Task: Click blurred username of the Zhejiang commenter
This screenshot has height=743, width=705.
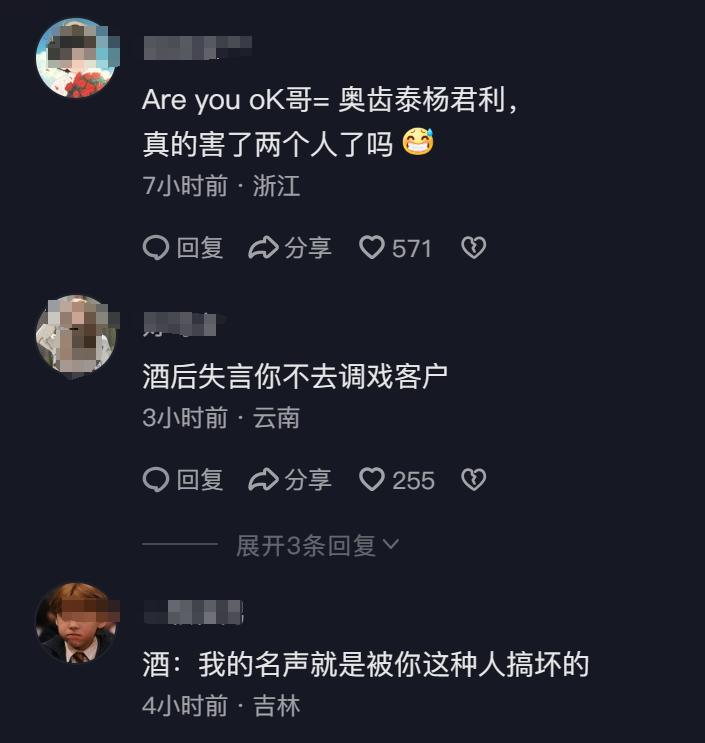Action: click(197, 45)
